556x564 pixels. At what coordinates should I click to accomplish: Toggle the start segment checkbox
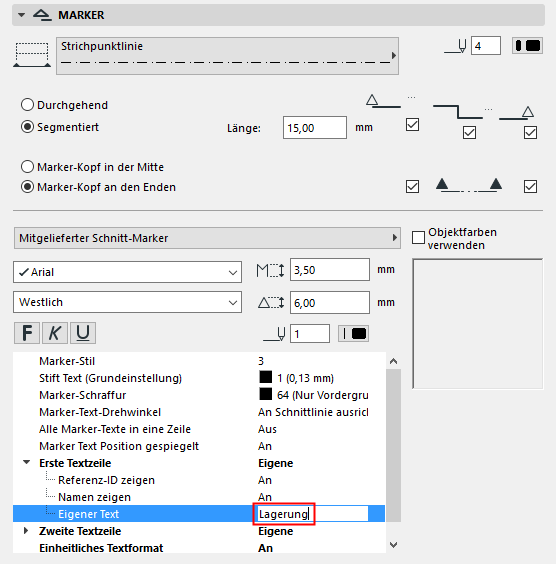(412, 125)
